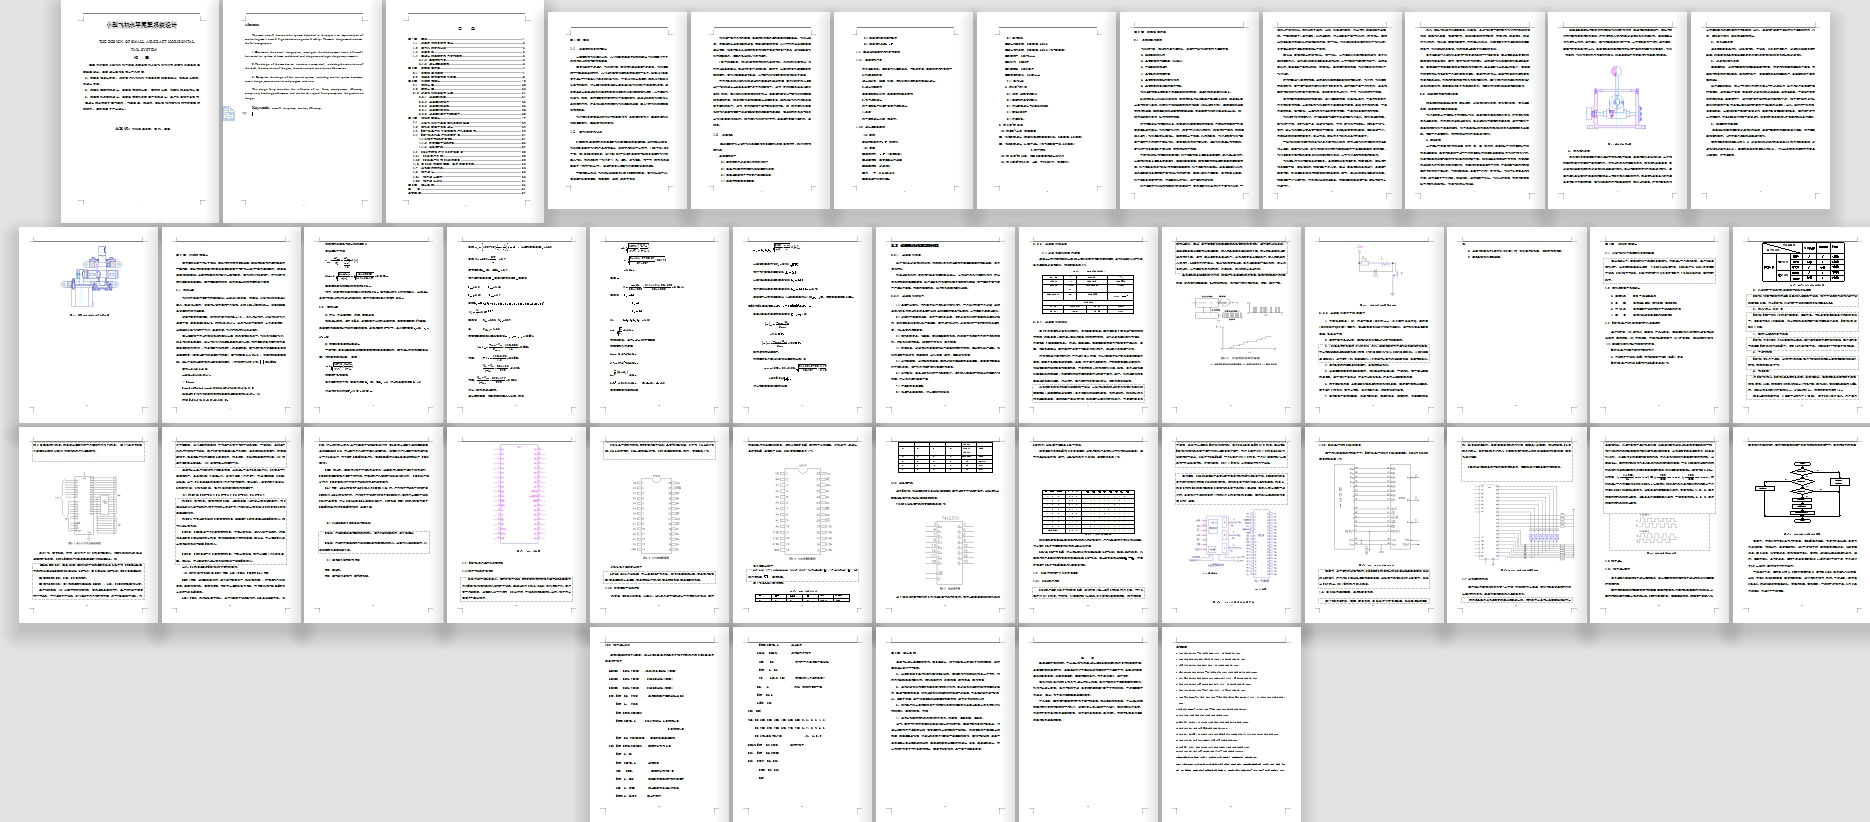Click the blue document icon beside the Abstract page

coord(229,114)
